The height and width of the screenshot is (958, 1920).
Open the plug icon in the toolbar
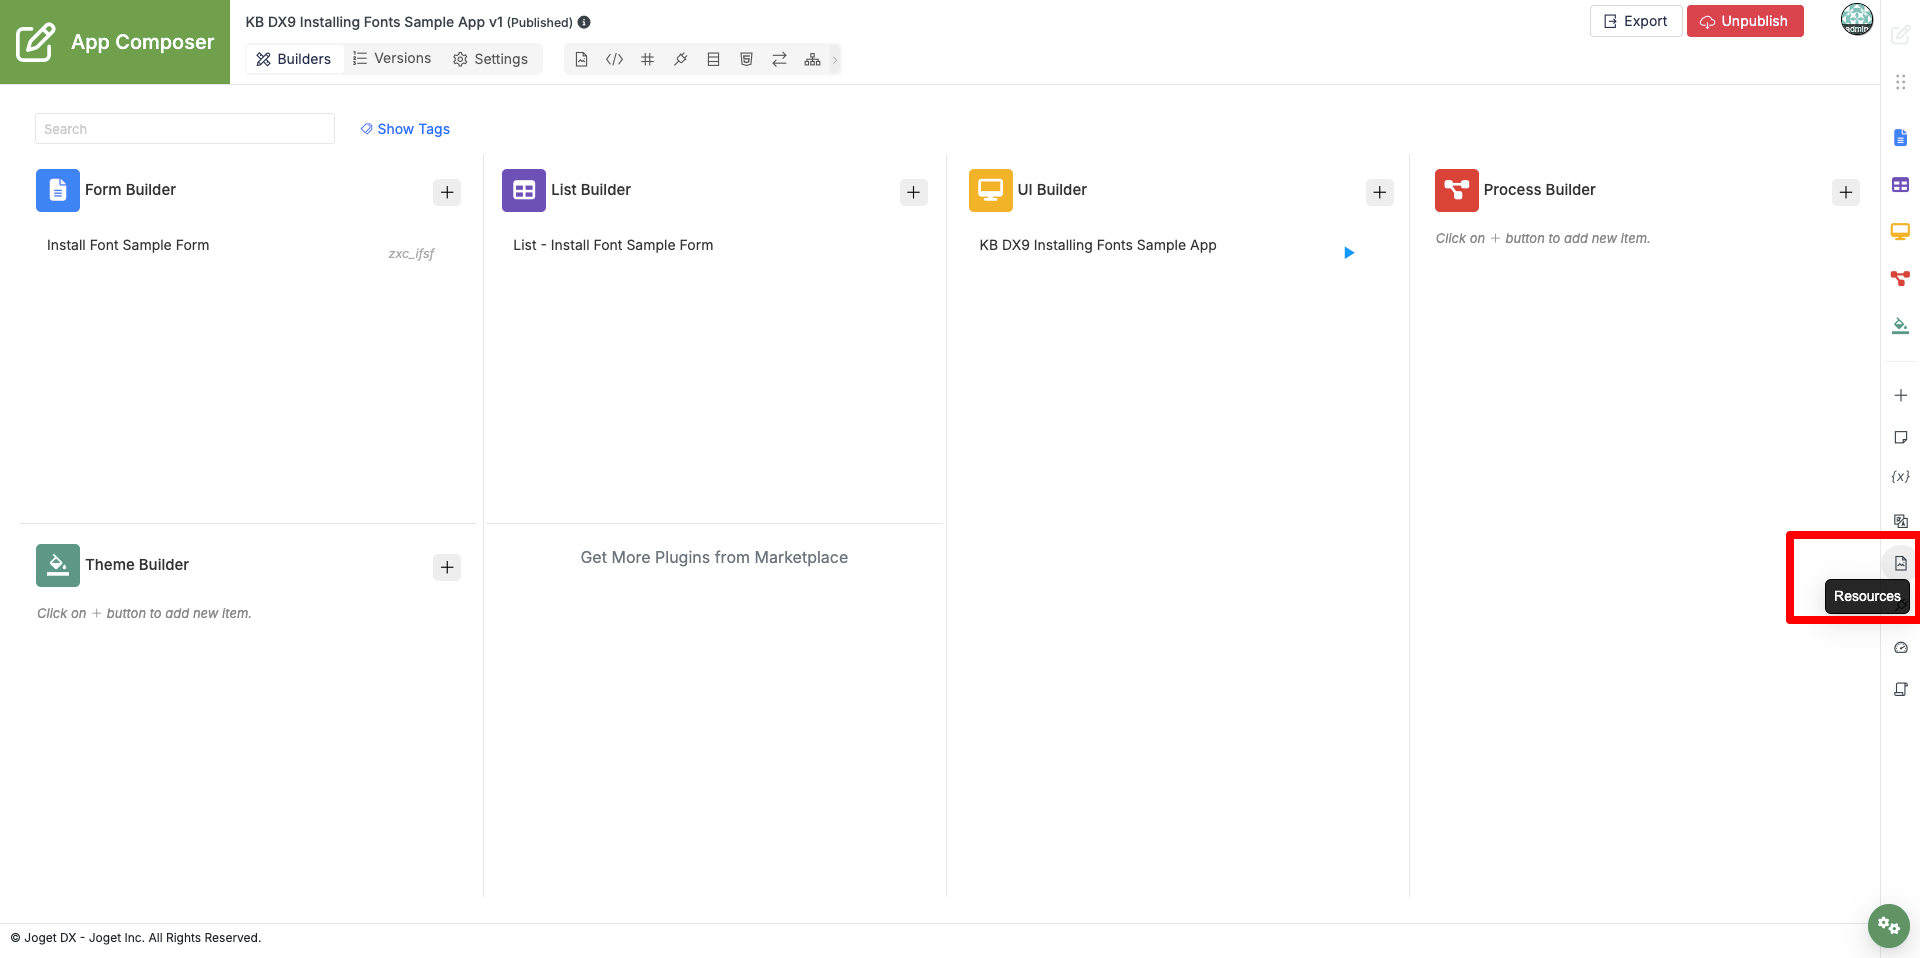point(680,59)
